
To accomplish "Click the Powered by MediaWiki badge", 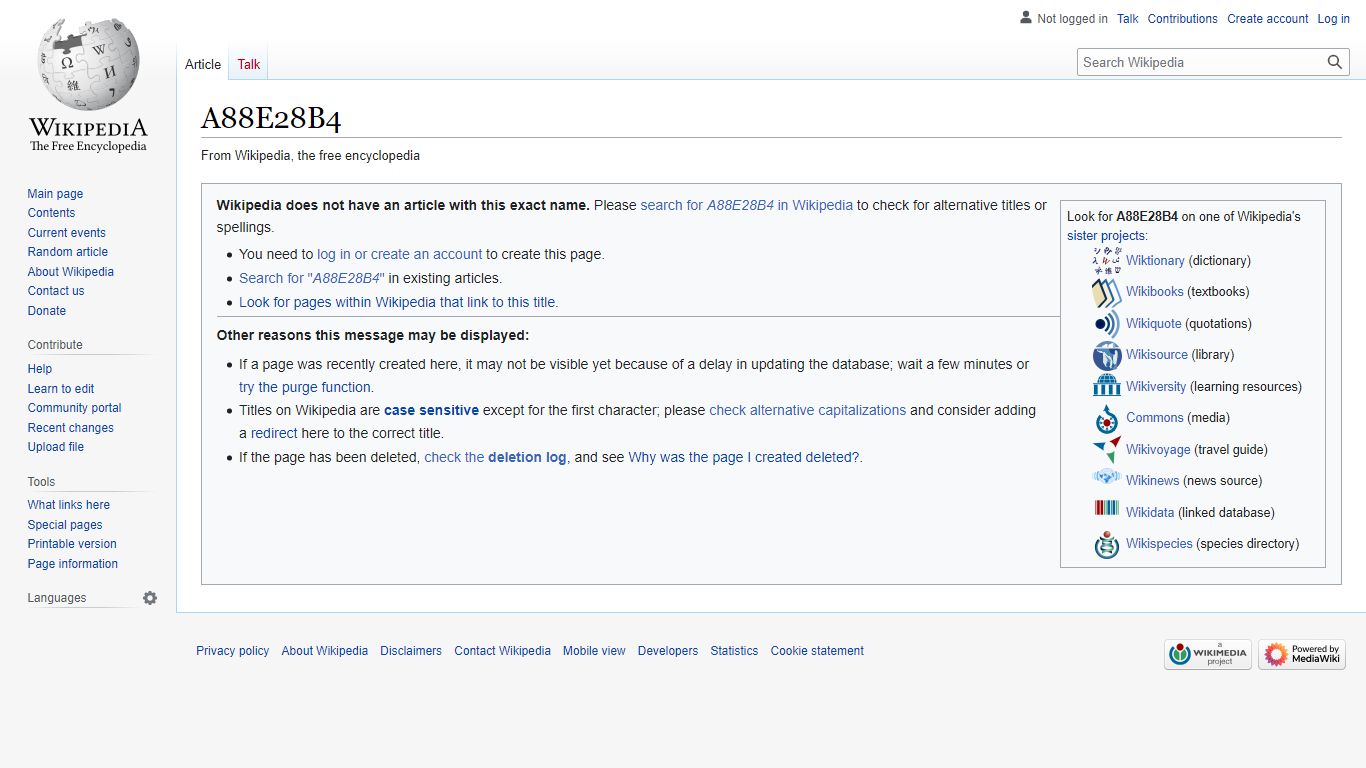I will click(1302, 655).
